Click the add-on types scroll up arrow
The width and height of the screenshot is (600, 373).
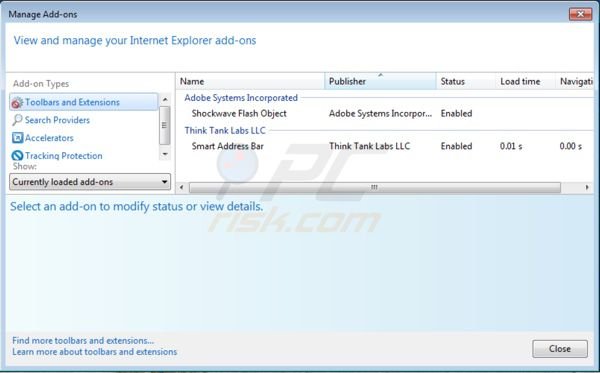pos(165,99)
